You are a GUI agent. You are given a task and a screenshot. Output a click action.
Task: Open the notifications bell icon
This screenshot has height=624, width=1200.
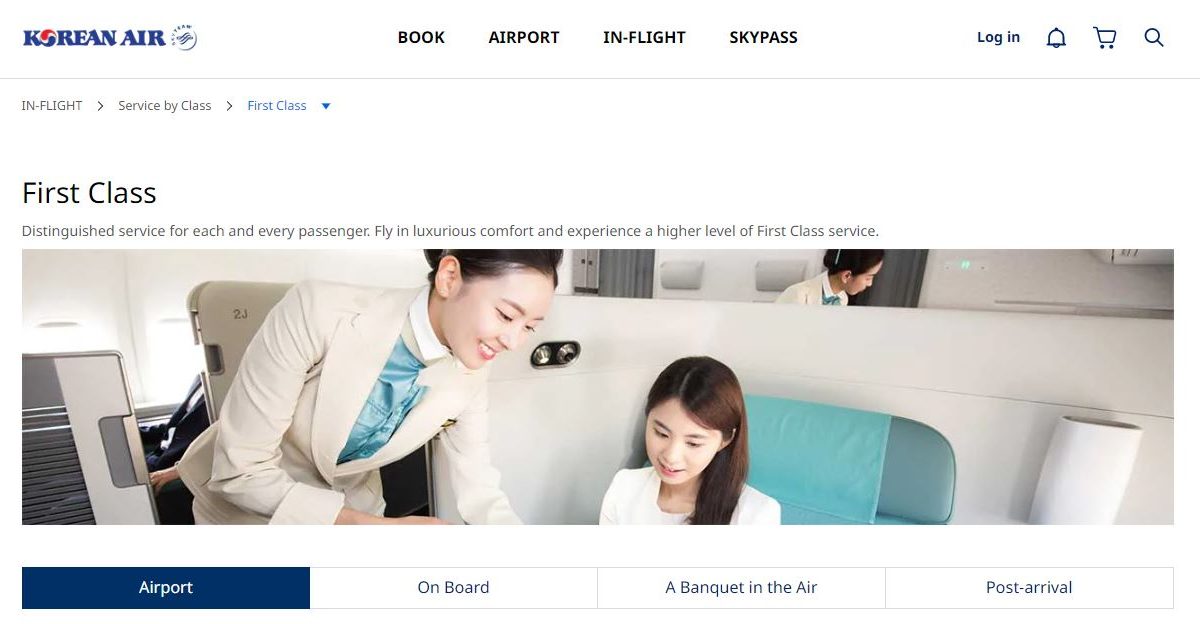(1056, 38)
